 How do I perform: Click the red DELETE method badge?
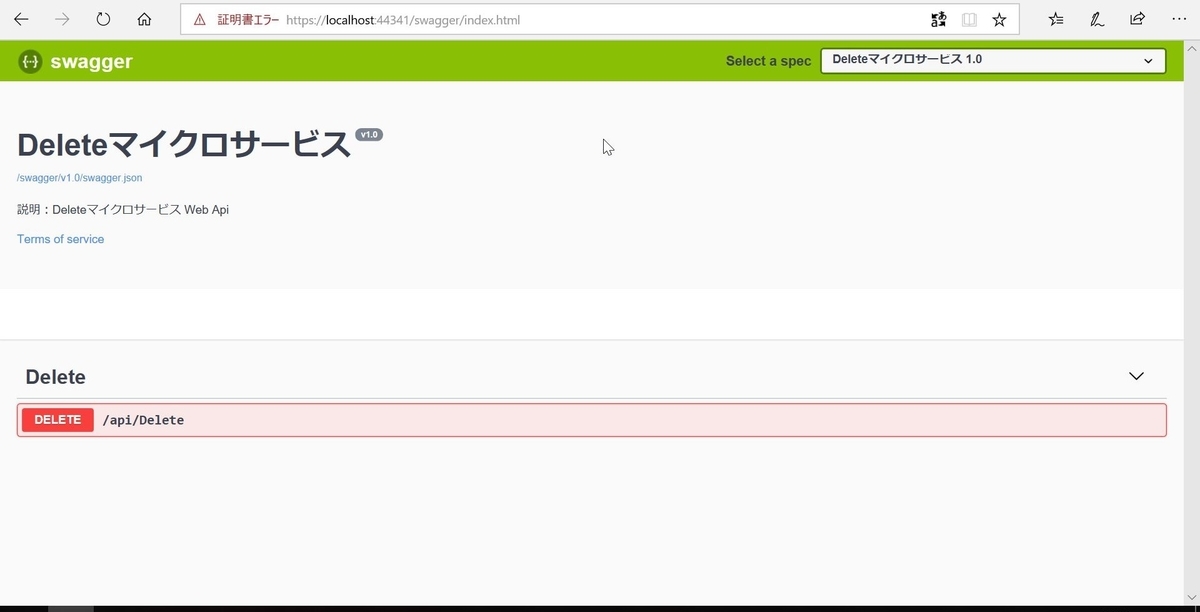57,419
